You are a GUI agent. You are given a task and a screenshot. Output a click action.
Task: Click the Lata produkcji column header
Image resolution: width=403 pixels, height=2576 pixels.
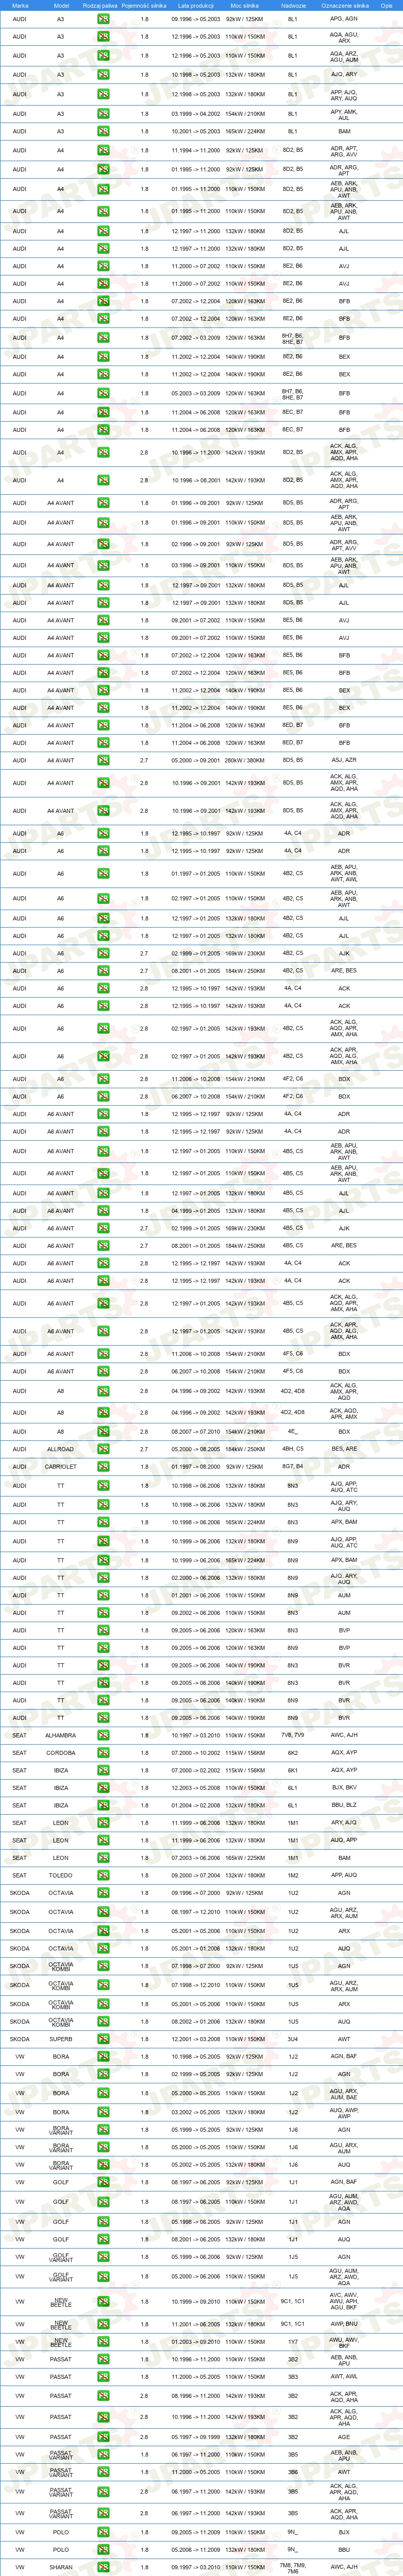click(196, 5)
